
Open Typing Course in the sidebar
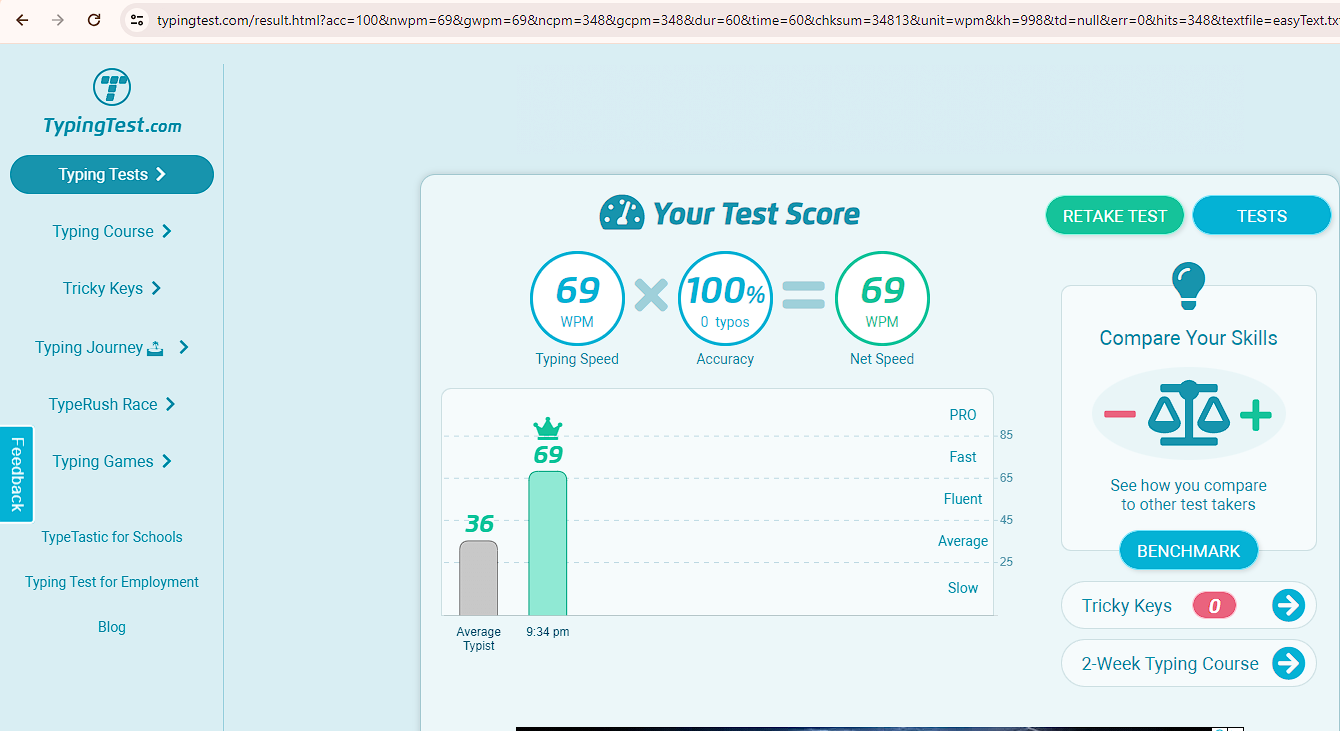tap(112, 231)
